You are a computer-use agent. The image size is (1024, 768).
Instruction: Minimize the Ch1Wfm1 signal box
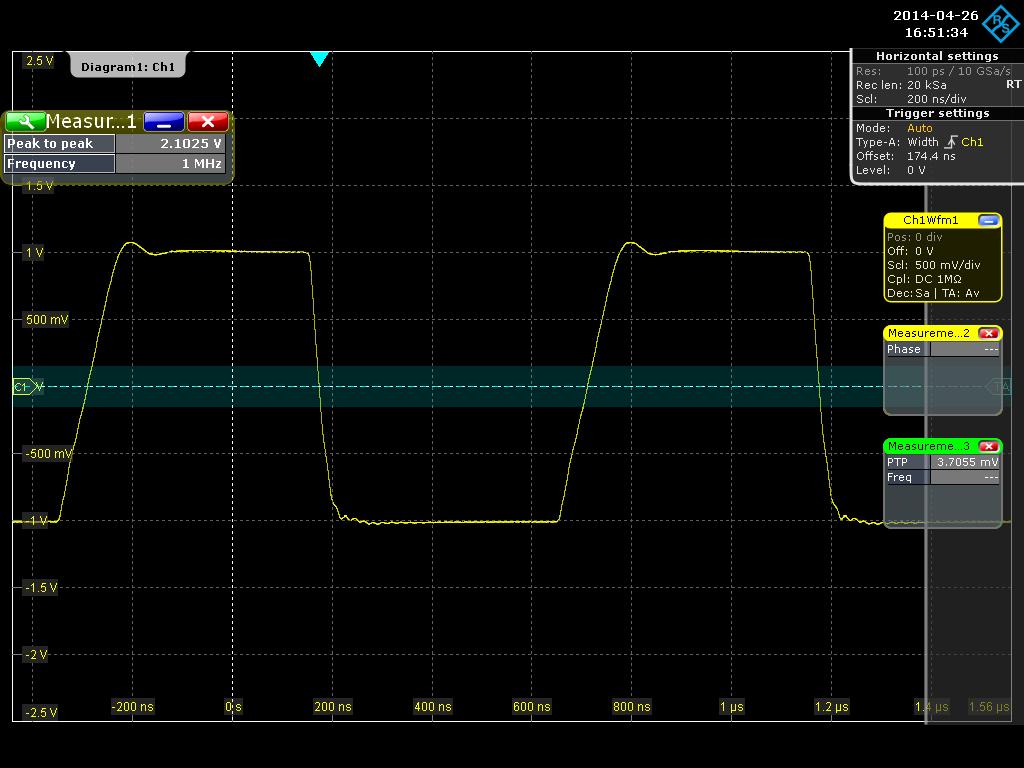989,221
